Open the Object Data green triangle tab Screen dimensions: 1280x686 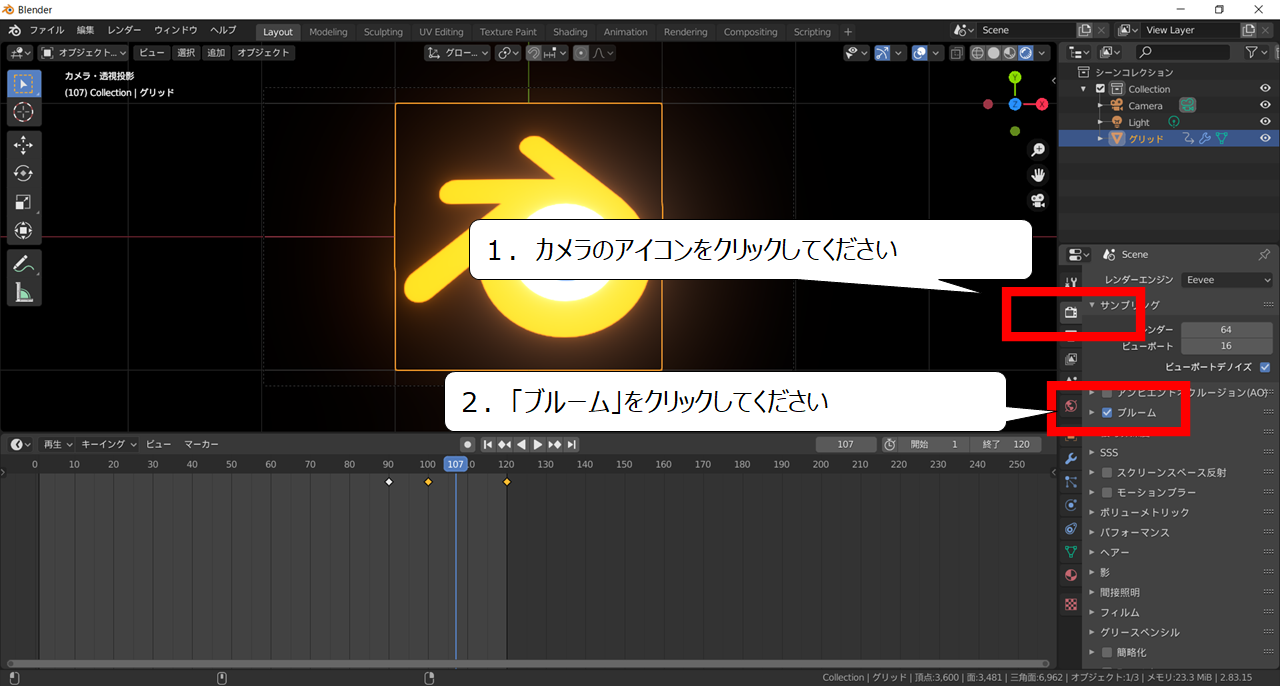[1071, 551]
